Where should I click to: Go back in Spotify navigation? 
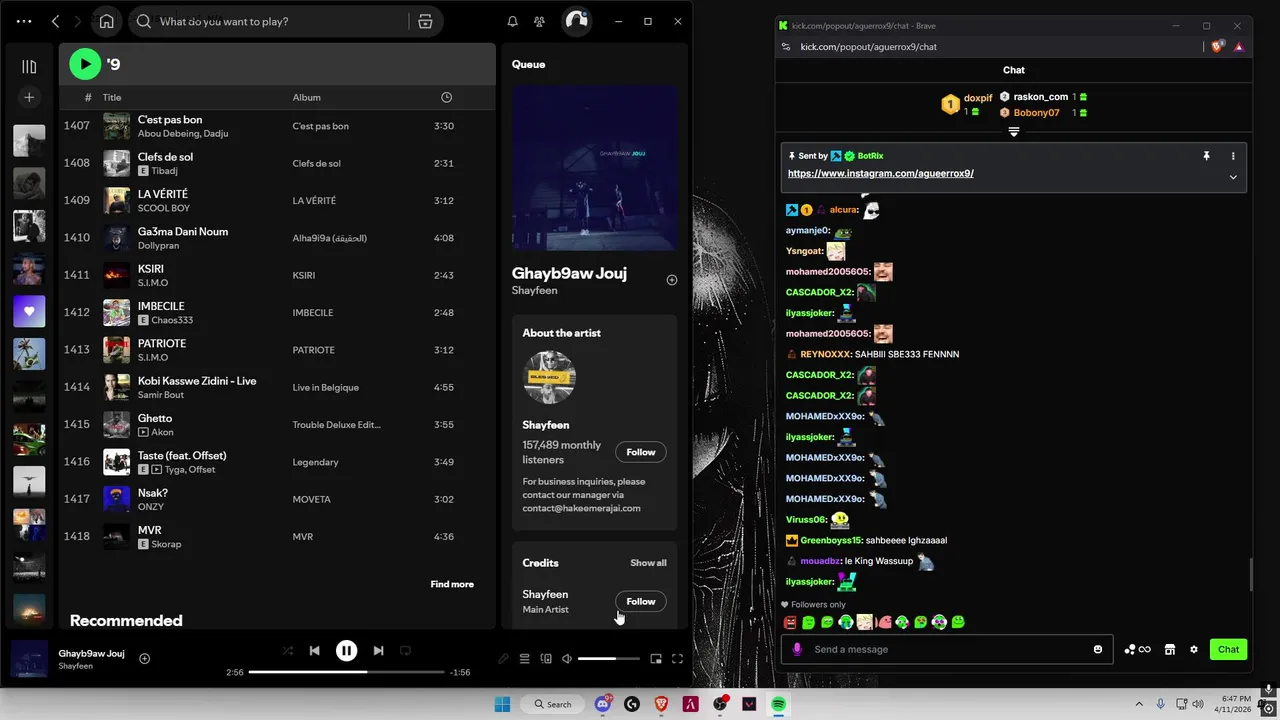coord(56,21)
